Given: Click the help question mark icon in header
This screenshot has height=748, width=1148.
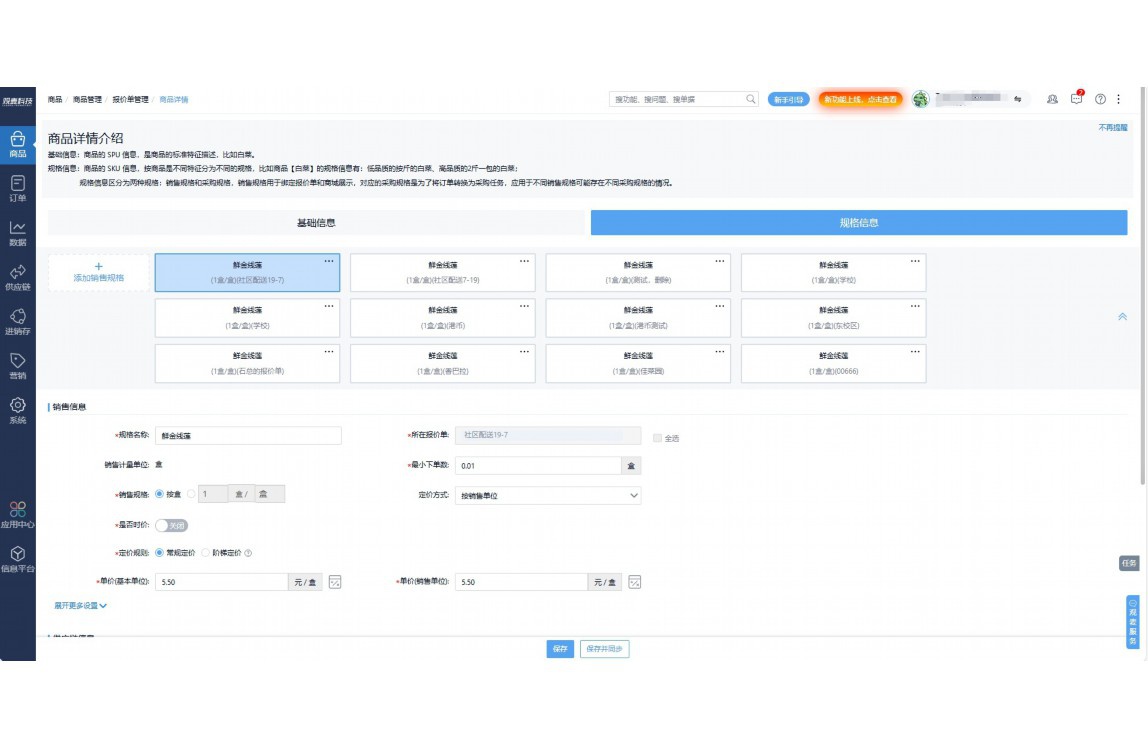Looking at the screenshot, I should 1100,99.
